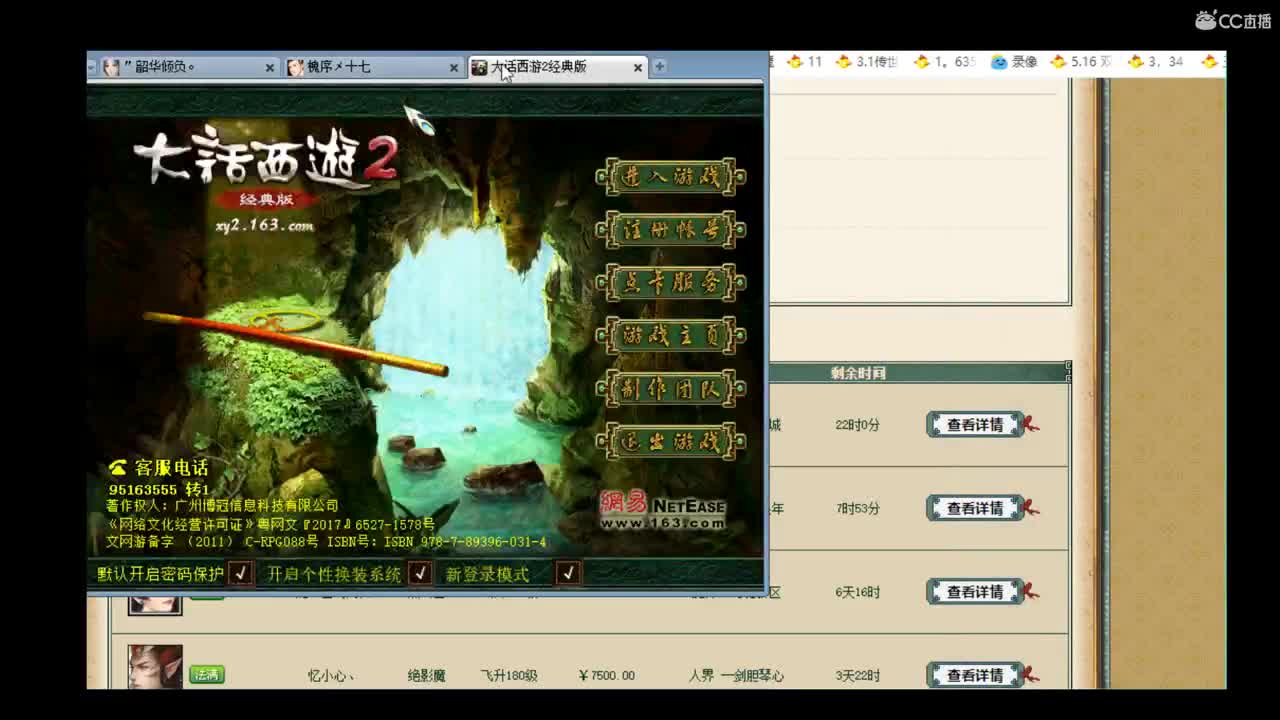Close the 槐序メ十七 tab
This screenshot has width=1280, height=720.
point(453,68)
